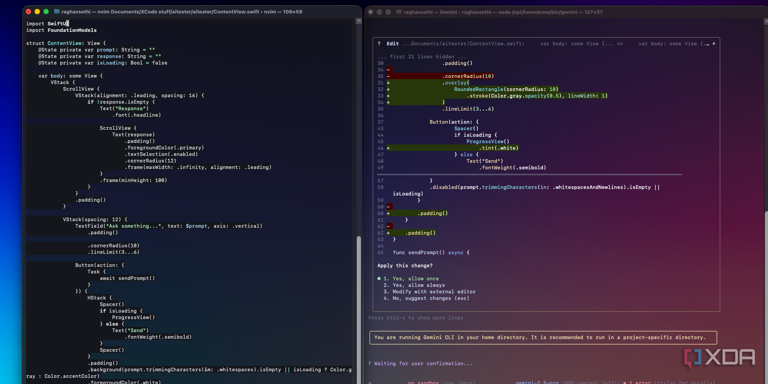Click the scrollbar thumb in the nvim window
This screenshot has width=768, height=384.
[x=359, y=309]
